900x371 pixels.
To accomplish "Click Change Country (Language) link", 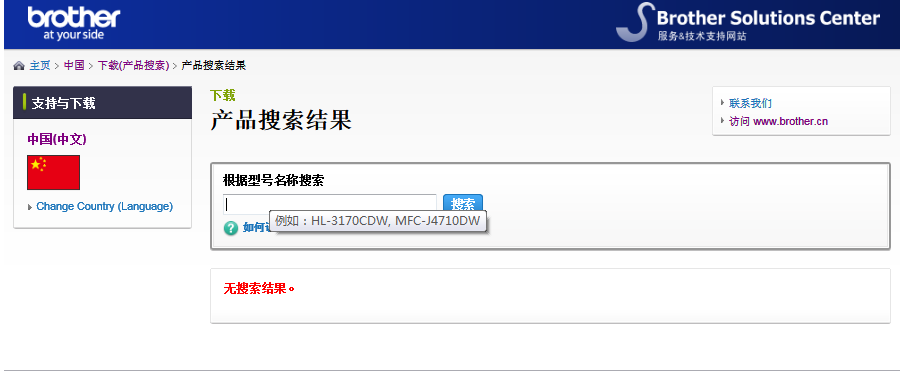I will coord(104,206).
